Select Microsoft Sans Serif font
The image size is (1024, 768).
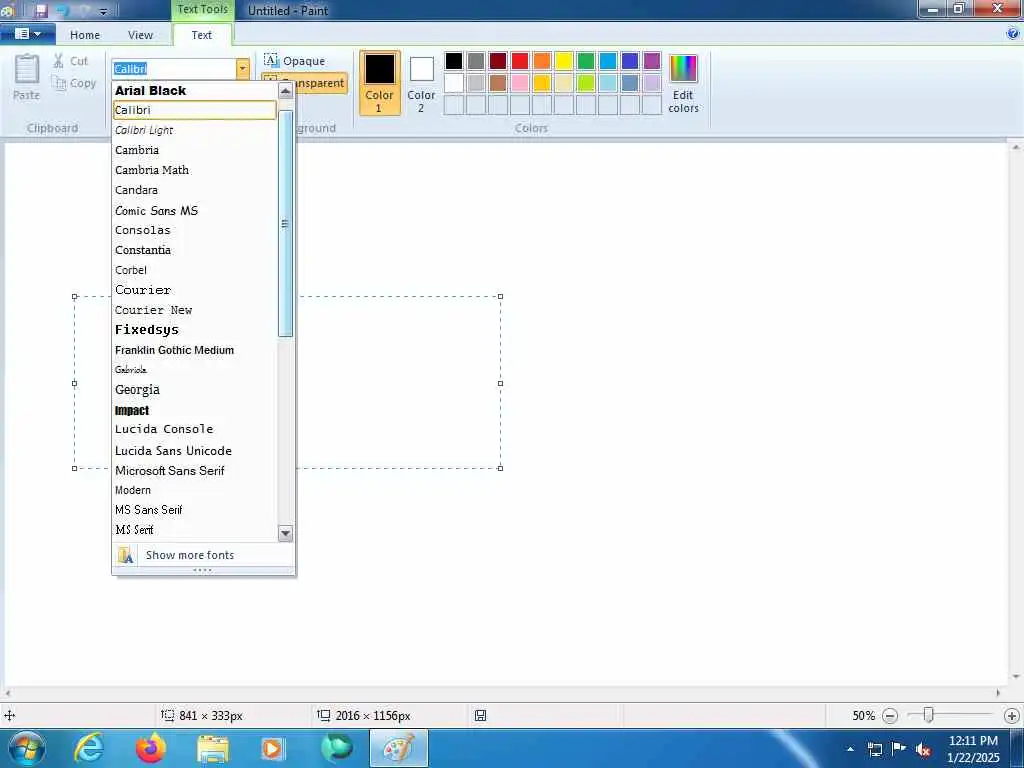tap(195, 470)
